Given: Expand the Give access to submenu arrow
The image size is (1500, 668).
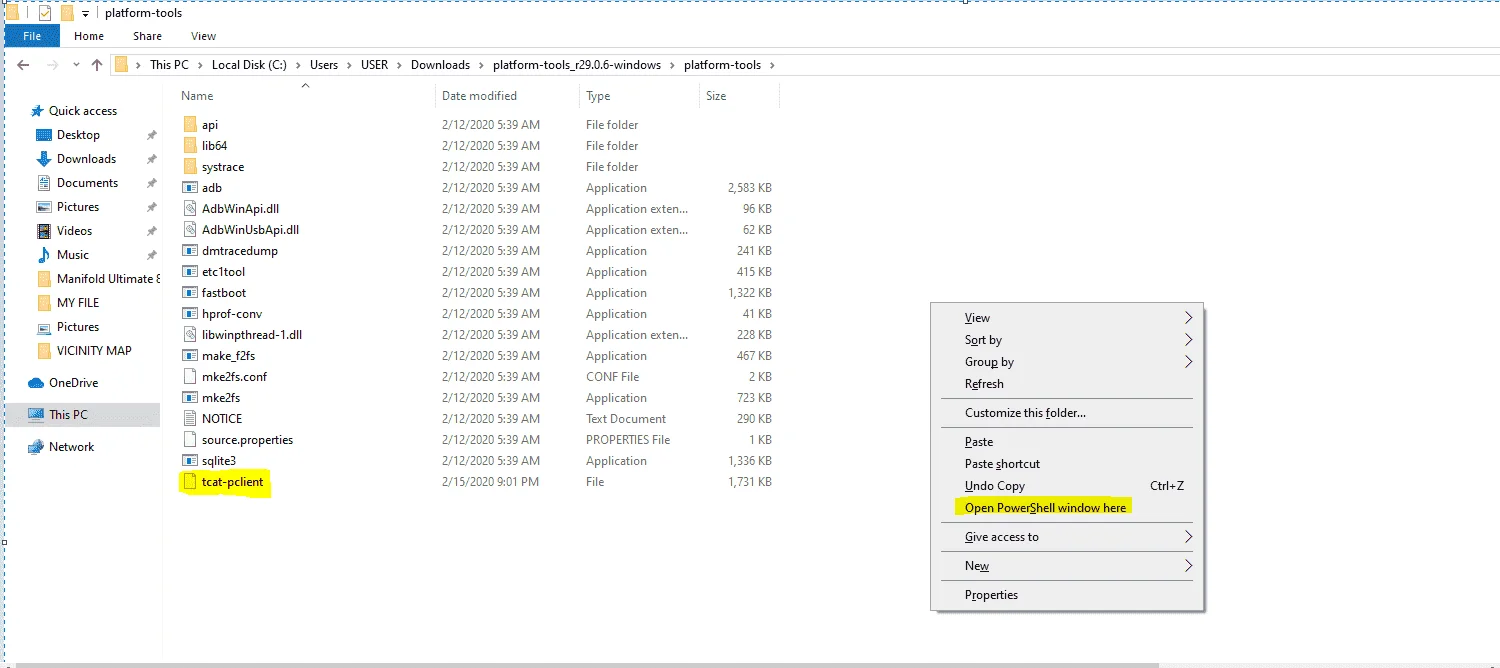Looking at the screenshot, I should 1188,537.
